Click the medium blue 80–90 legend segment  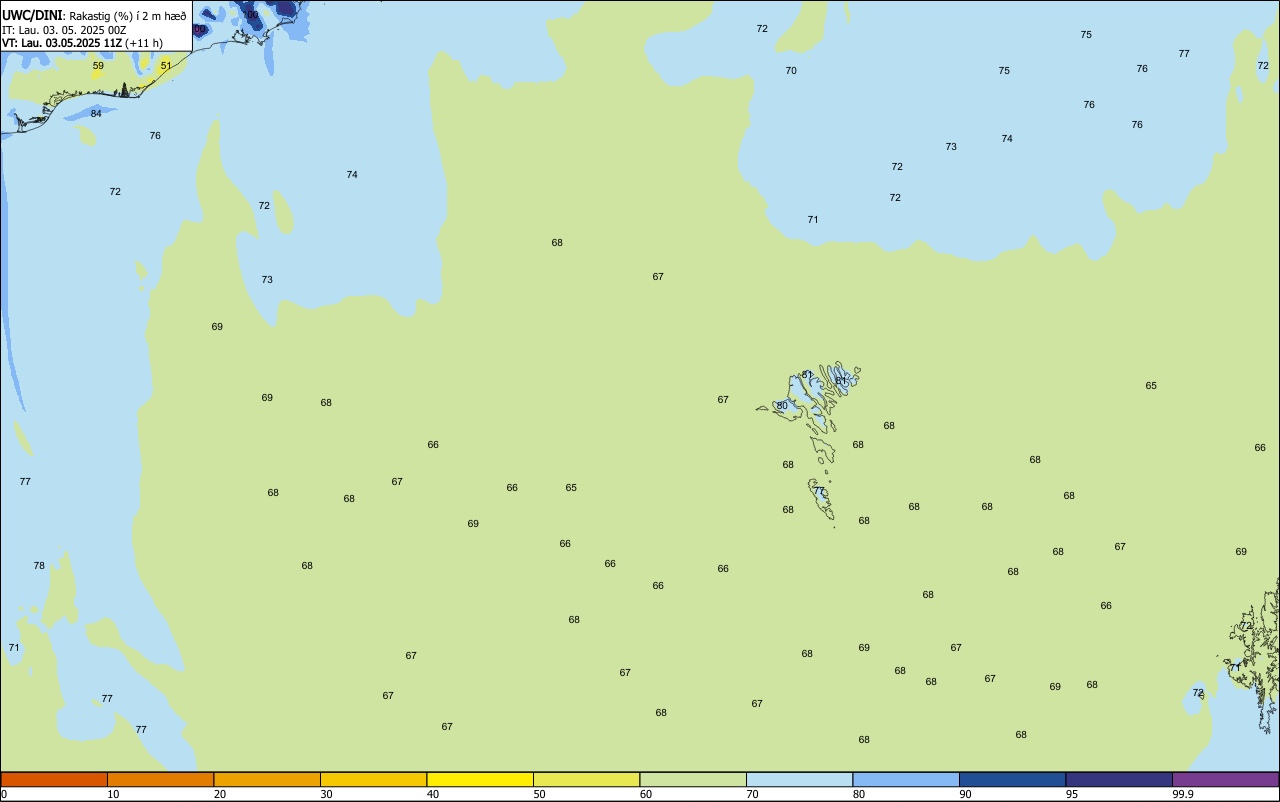(x=906, y=779)
